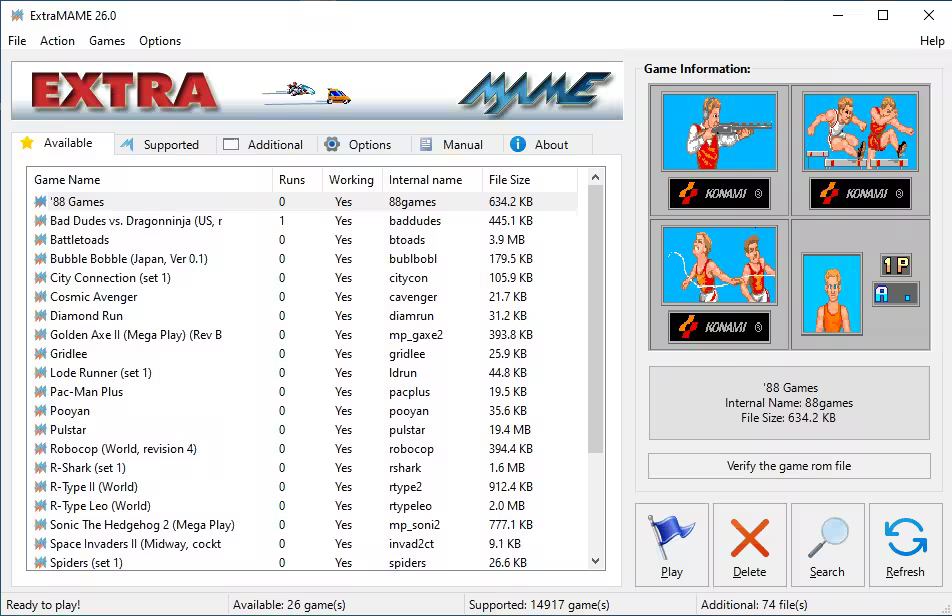
Task: Click the star icon on Available tab
Action: 27,143
